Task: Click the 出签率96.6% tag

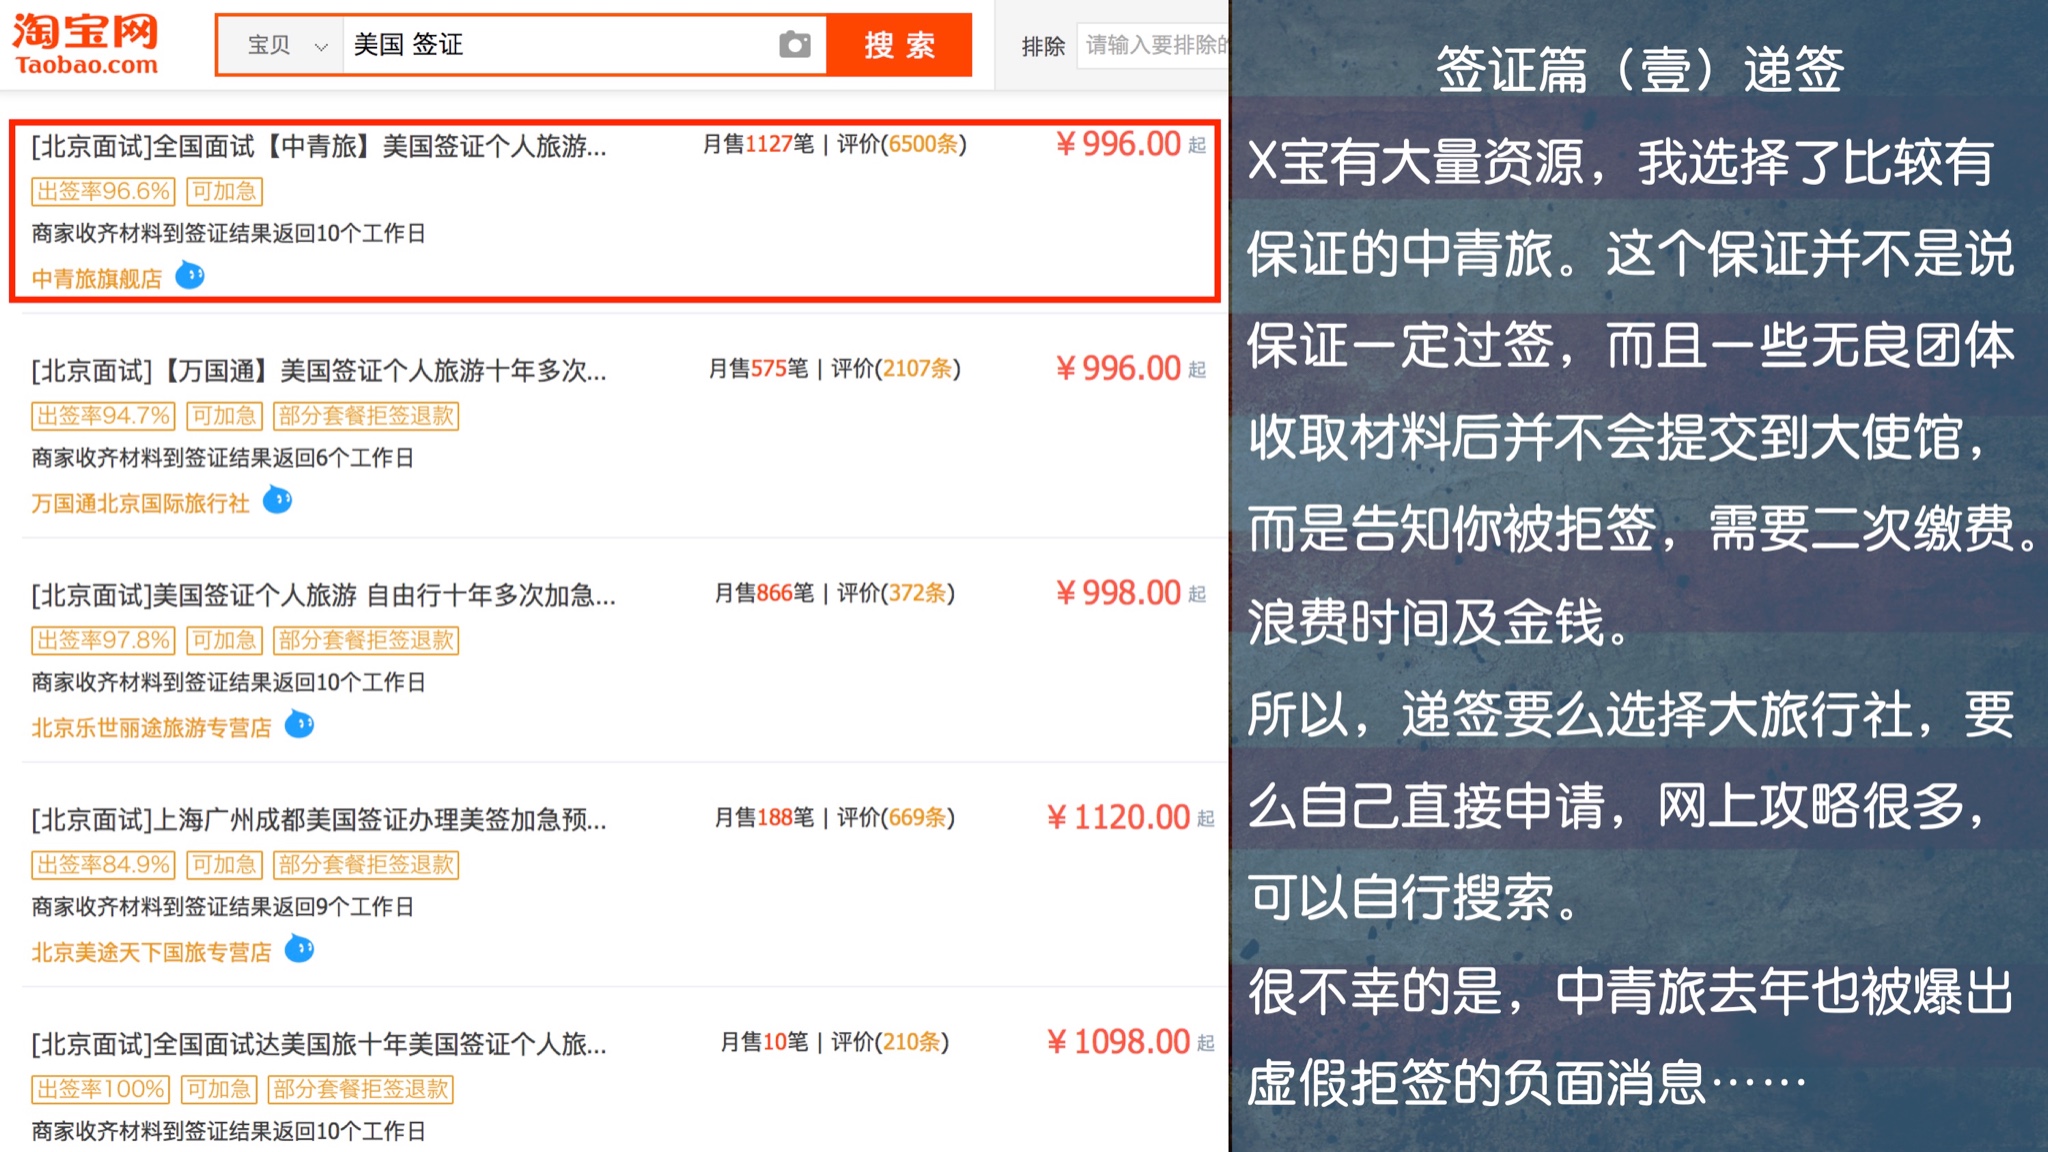Action: point(103,191)
